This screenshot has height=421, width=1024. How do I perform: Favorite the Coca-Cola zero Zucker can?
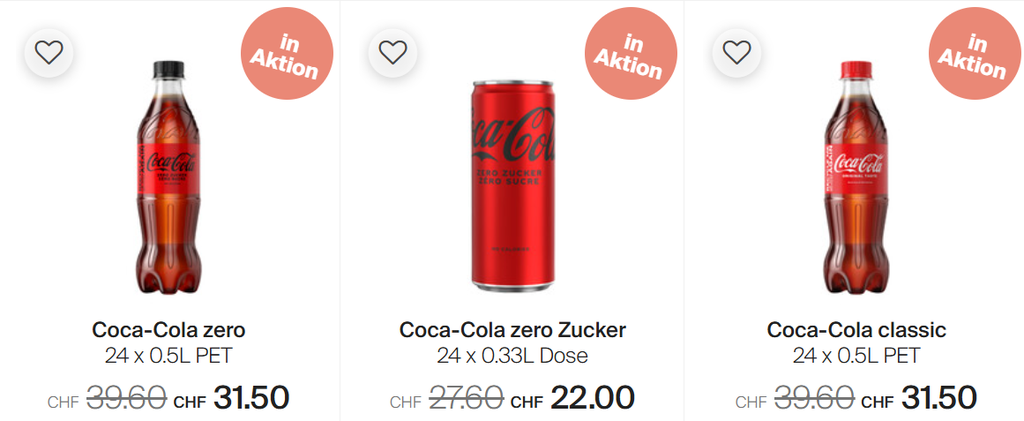coord(393,52)
